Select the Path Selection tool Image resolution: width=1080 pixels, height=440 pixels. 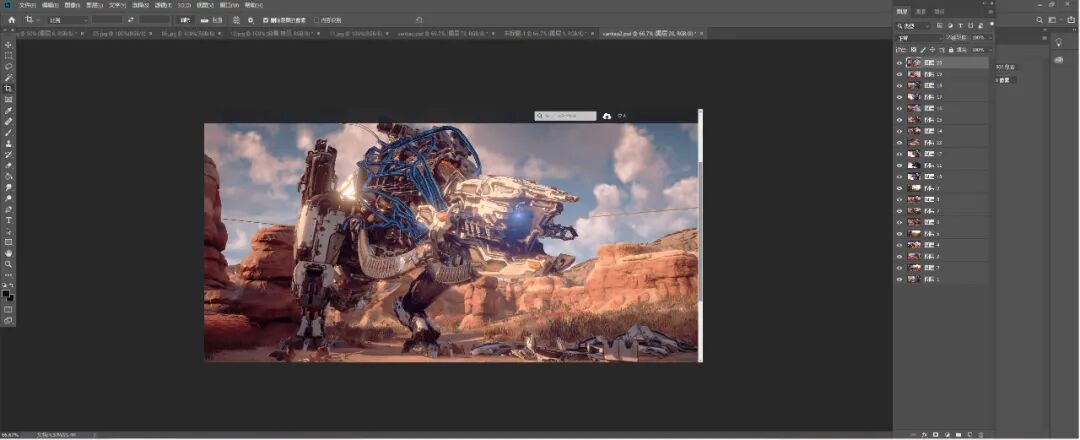[9, 231]
